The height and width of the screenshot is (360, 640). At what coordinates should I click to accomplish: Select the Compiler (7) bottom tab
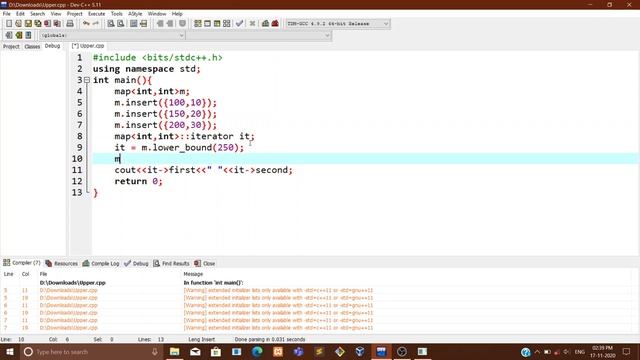click(x=22, y=263)
